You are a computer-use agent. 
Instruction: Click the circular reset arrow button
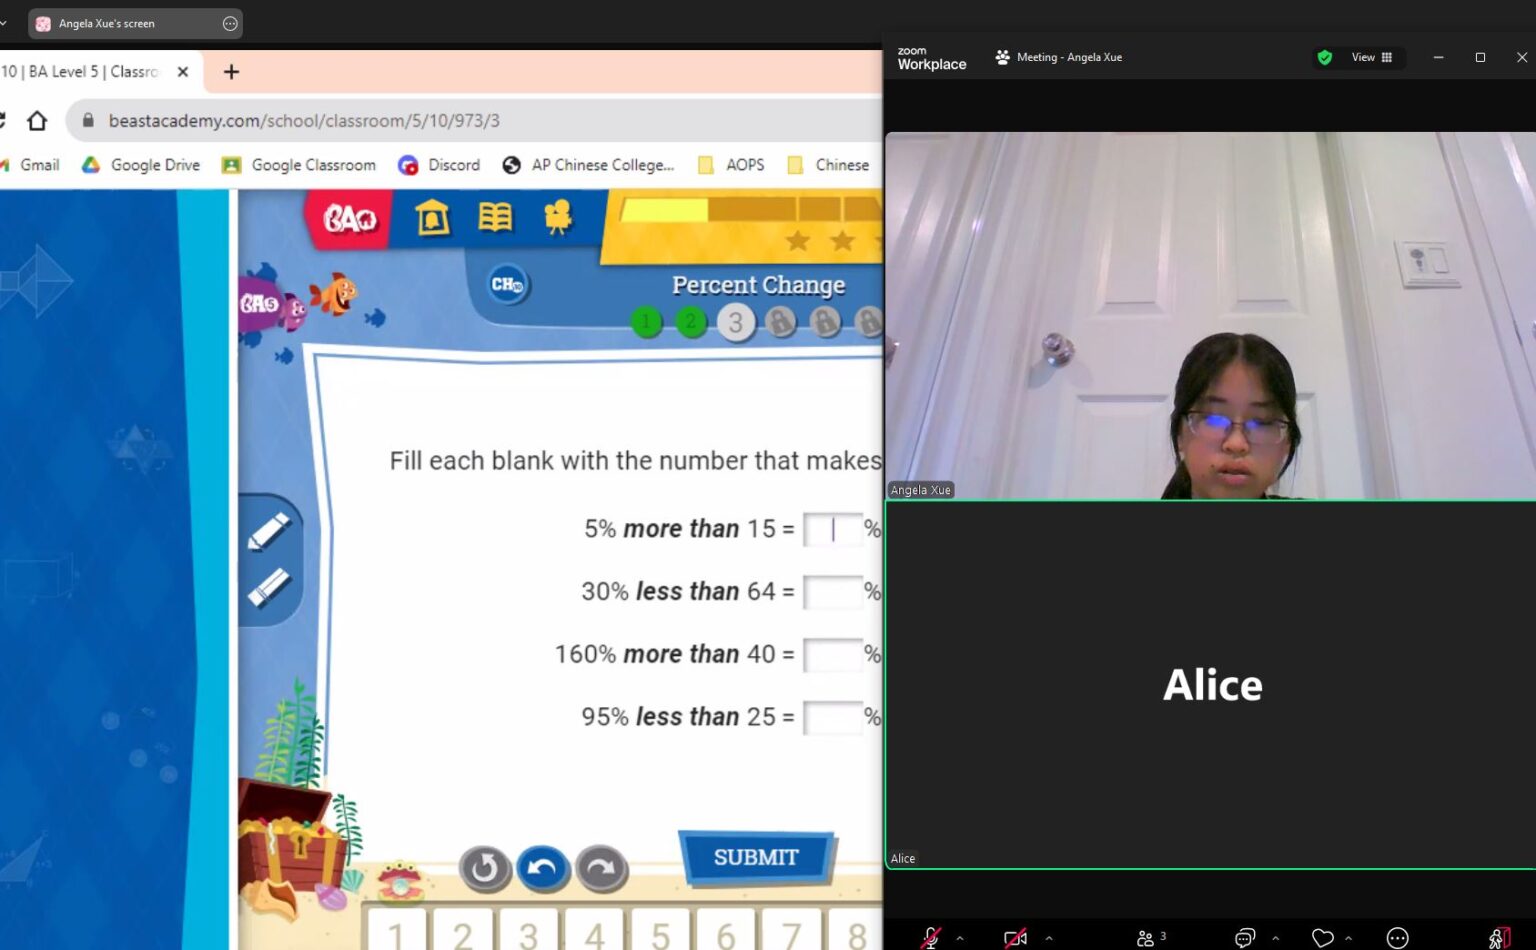pos(484,868)
